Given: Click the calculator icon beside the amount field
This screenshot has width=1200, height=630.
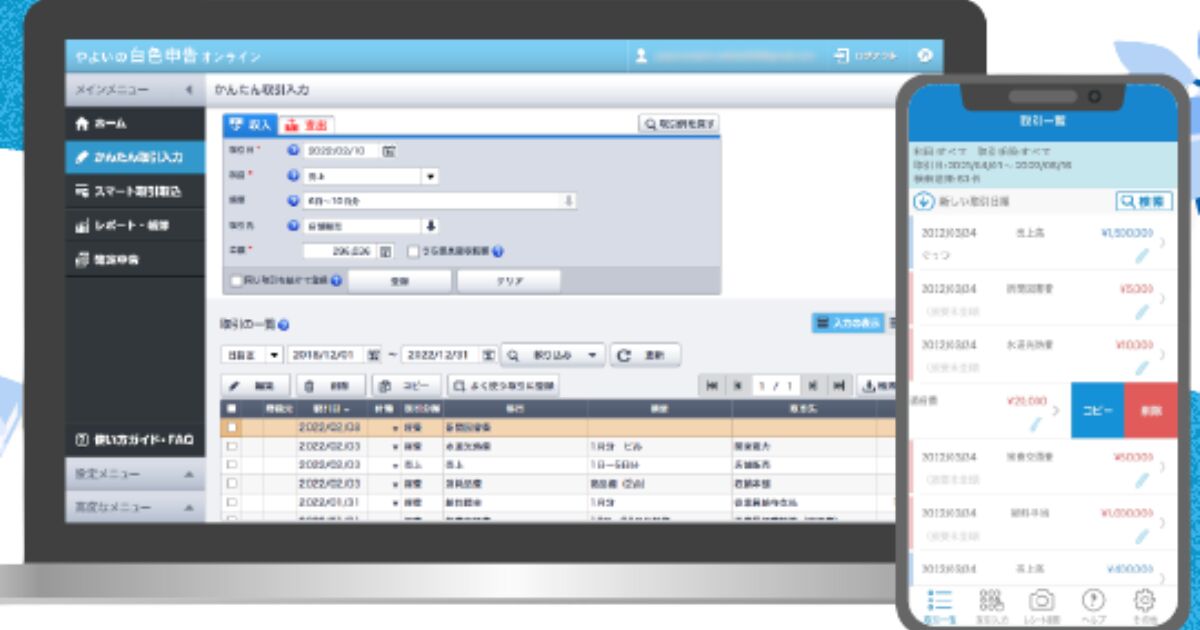Looking at the screenshot, I should [x=387, y=252].
